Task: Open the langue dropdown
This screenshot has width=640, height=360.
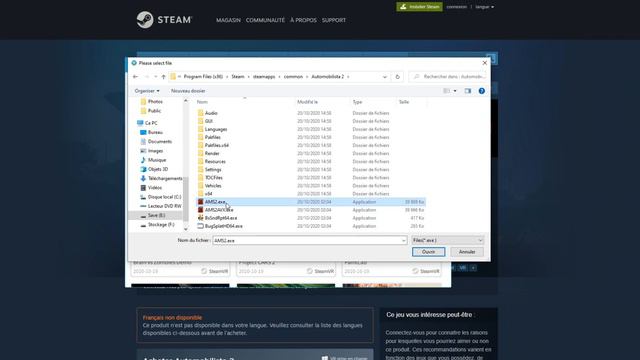Action: (x=484, y=7)
